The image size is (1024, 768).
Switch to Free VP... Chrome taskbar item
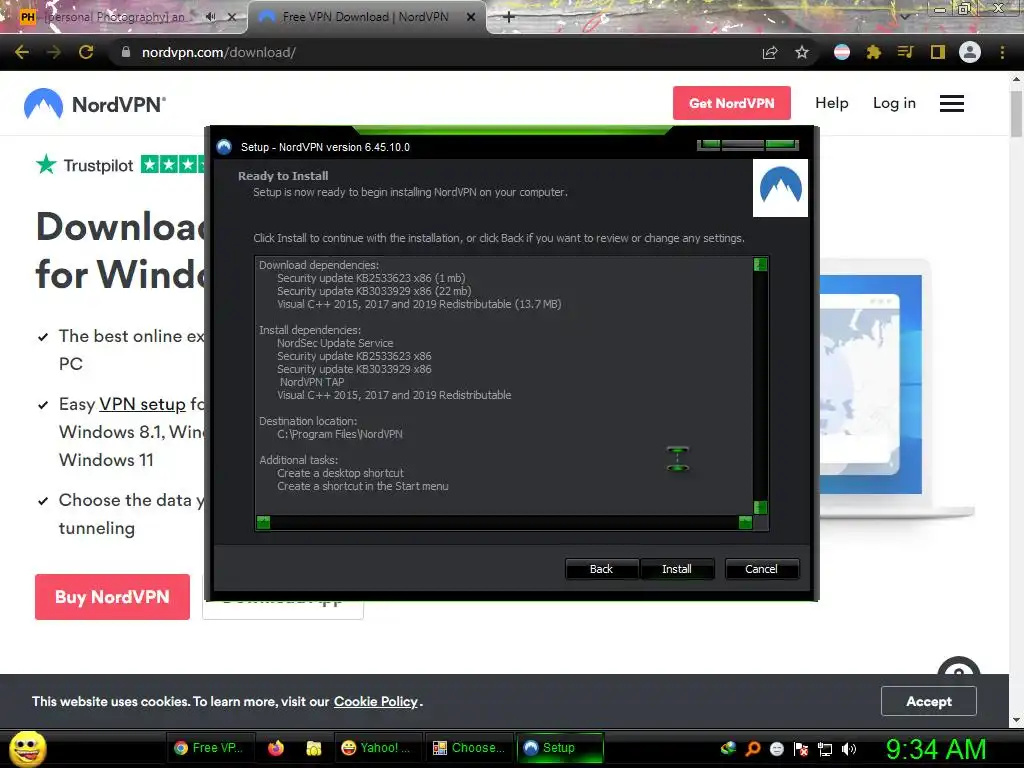click(x=209, y=748)
